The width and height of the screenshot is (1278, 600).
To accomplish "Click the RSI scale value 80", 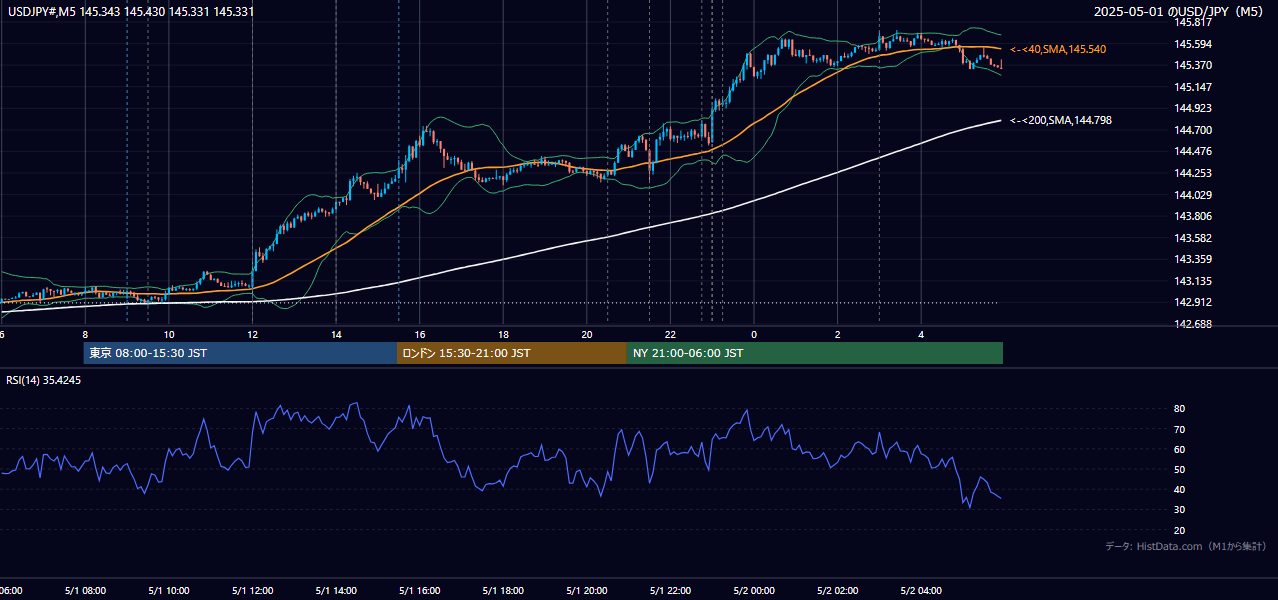I will [x=1179, y=409].
